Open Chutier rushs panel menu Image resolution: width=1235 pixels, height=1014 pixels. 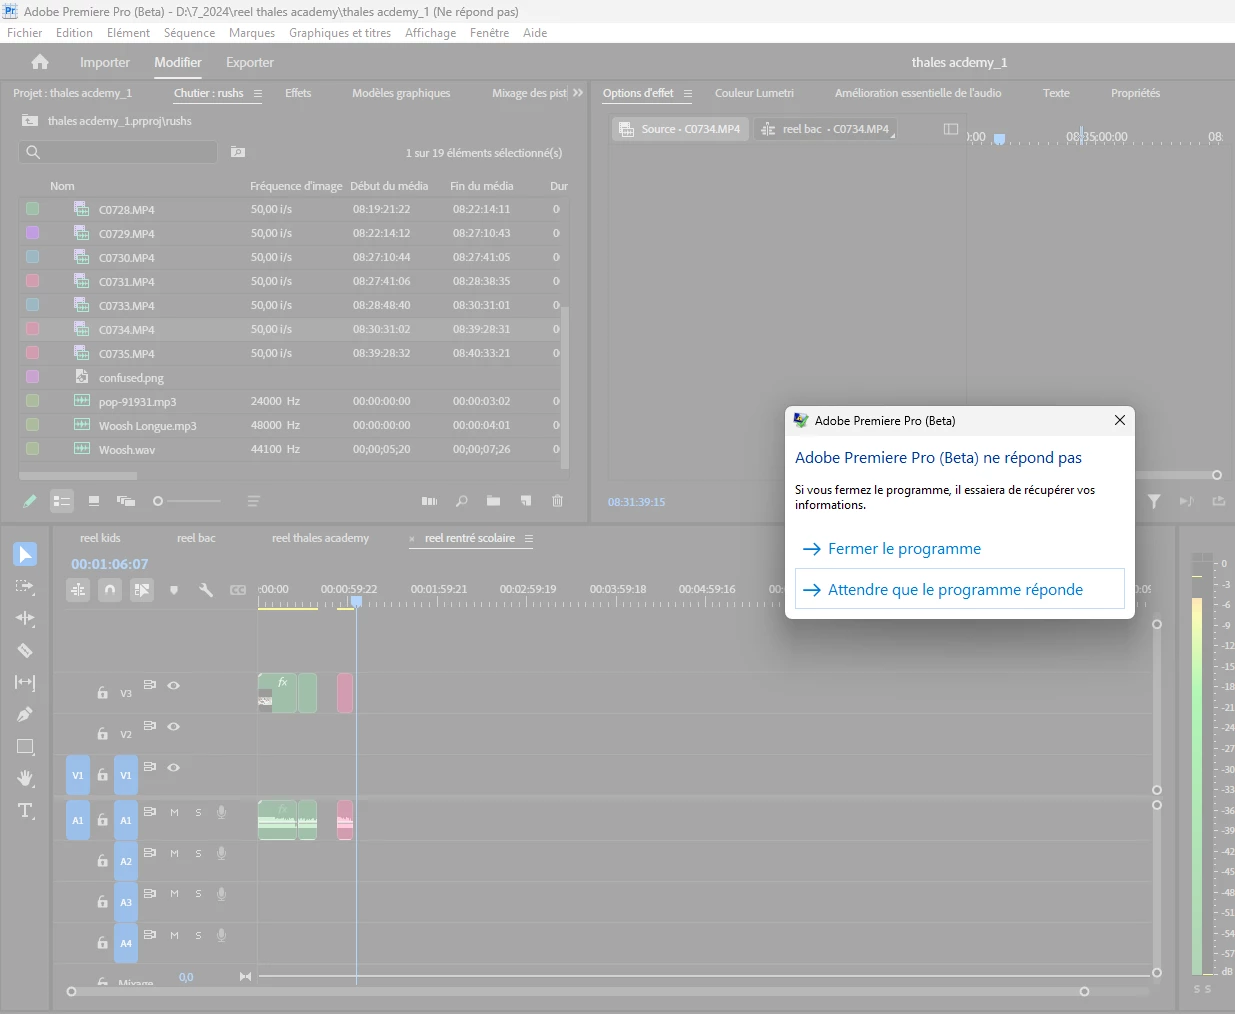coord(258,93)
